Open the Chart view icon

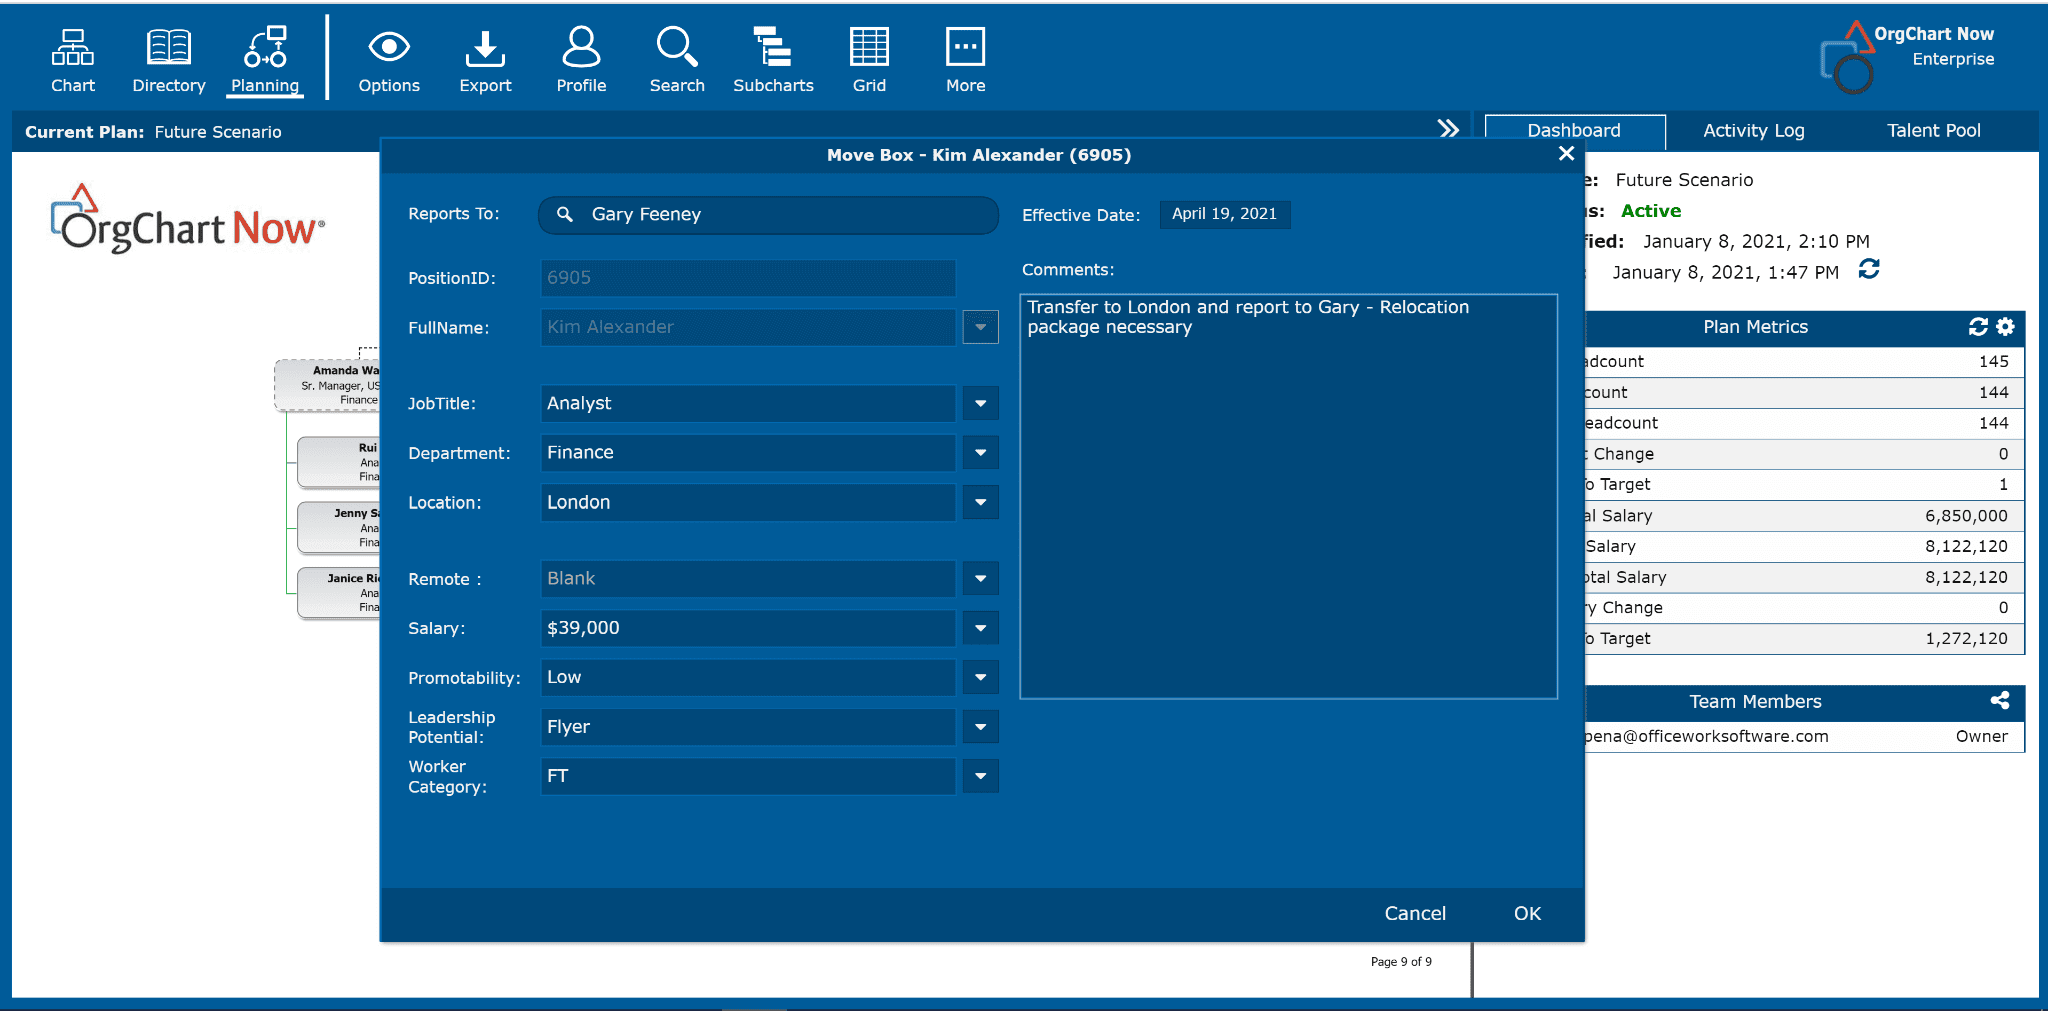click(73, 60)
